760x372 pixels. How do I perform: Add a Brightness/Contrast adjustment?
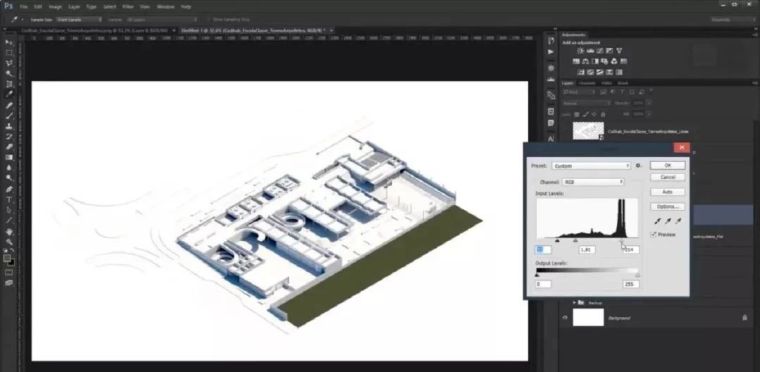coord(580,50)
